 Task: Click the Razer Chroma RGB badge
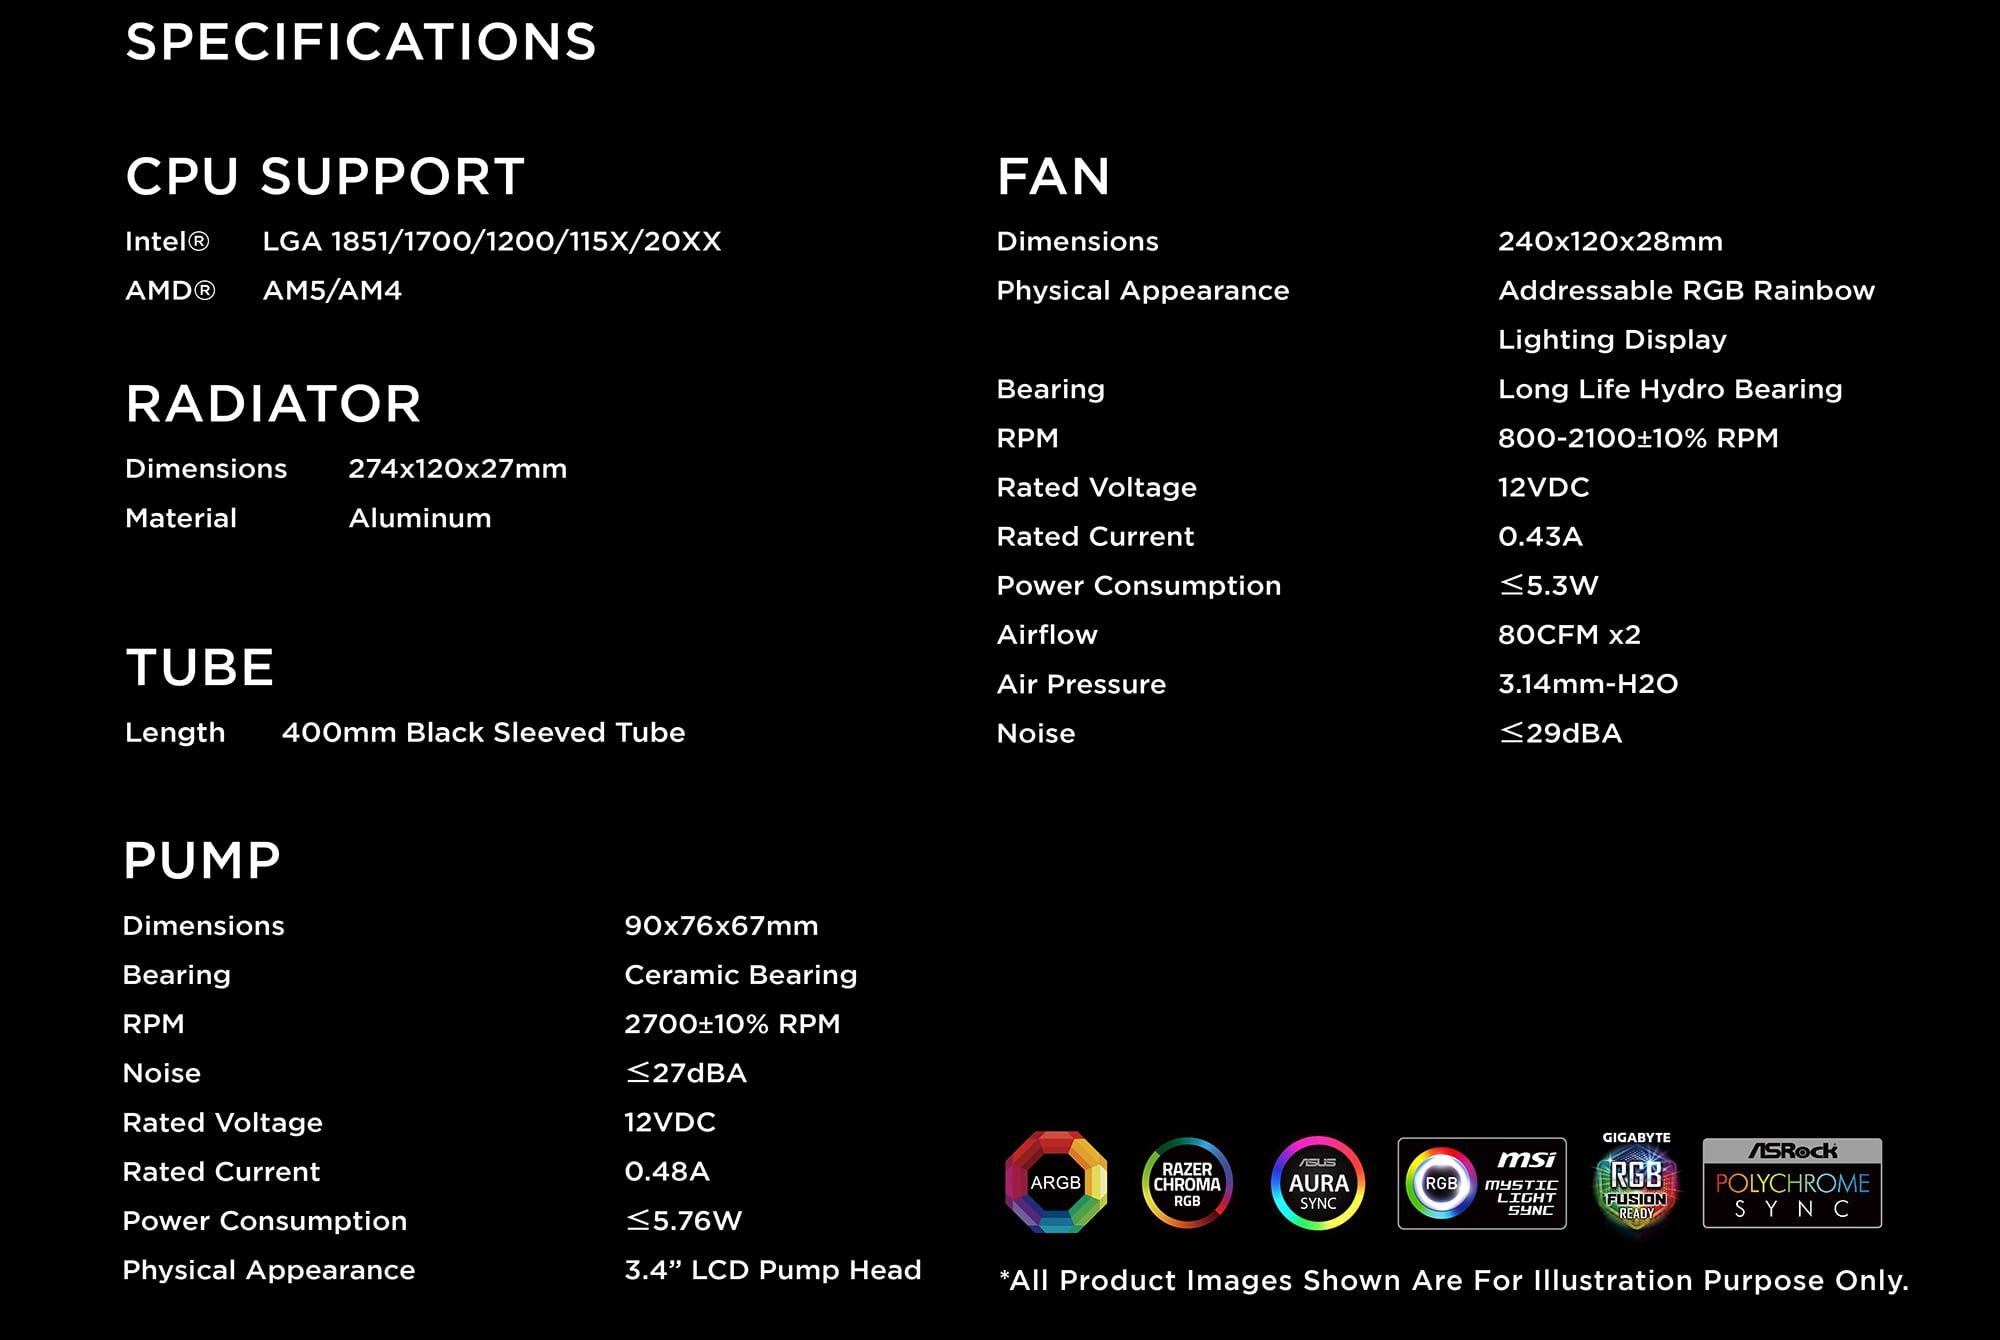coord(1187,1183)
